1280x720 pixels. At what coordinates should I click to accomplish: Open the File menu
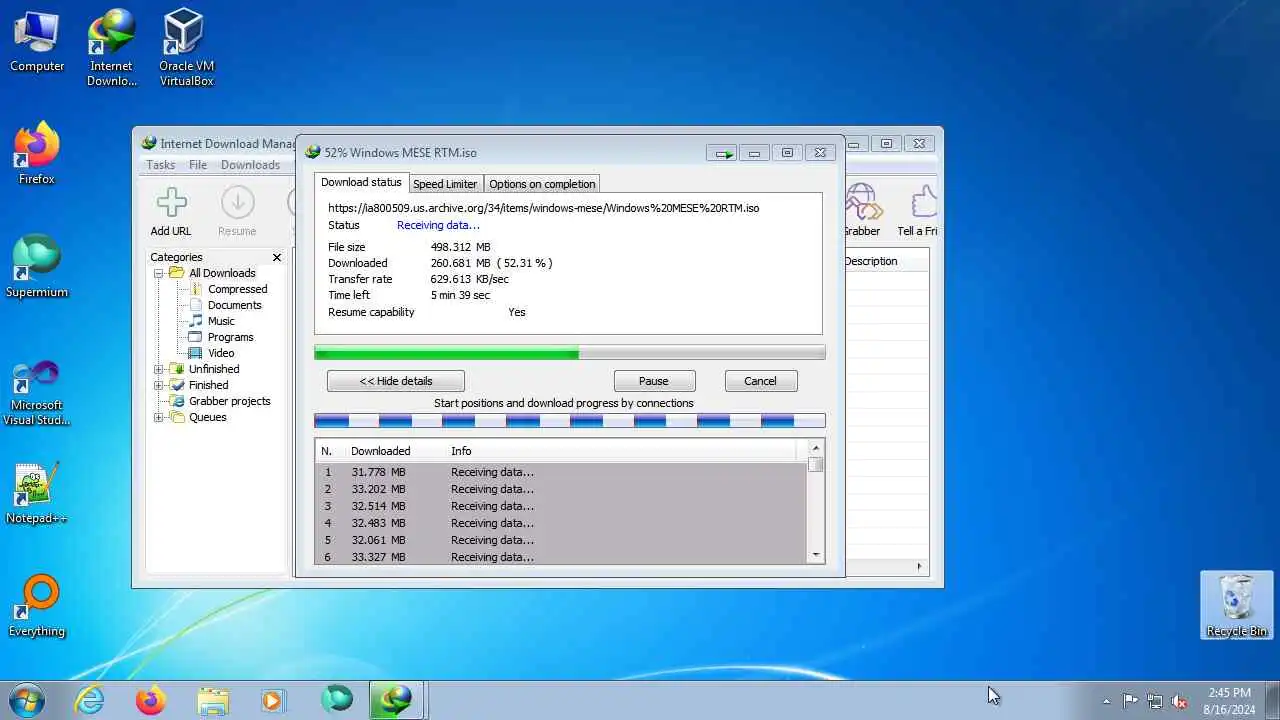pyautogui.click(x=198, y=165)
